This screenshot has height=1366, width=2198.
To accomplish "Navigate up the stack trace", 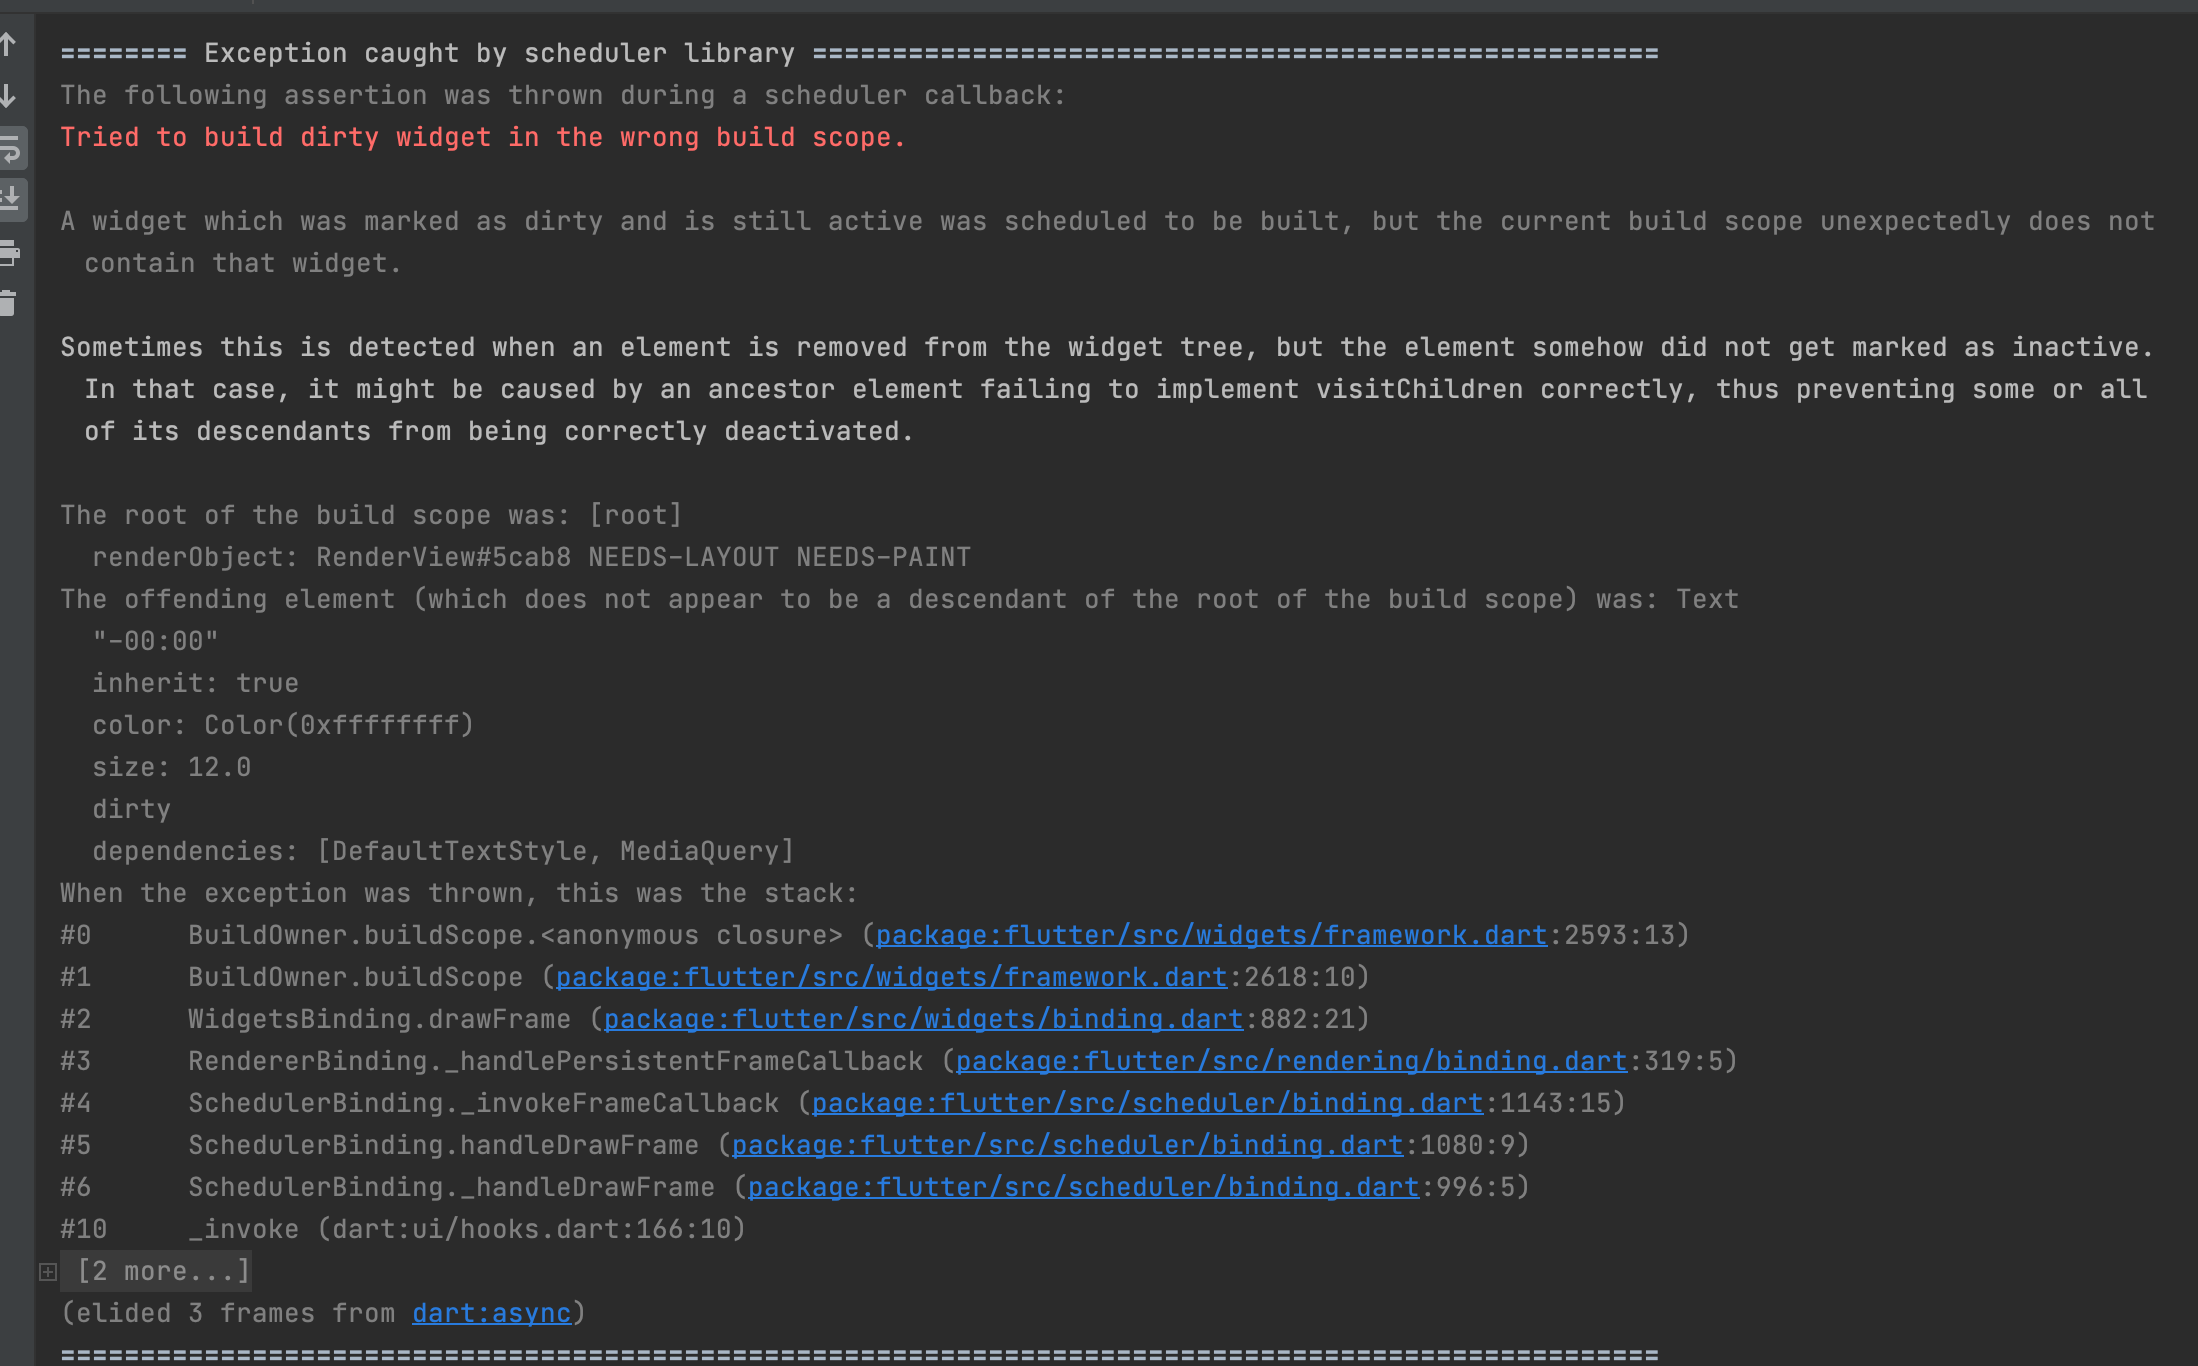I will click(10, 44).
